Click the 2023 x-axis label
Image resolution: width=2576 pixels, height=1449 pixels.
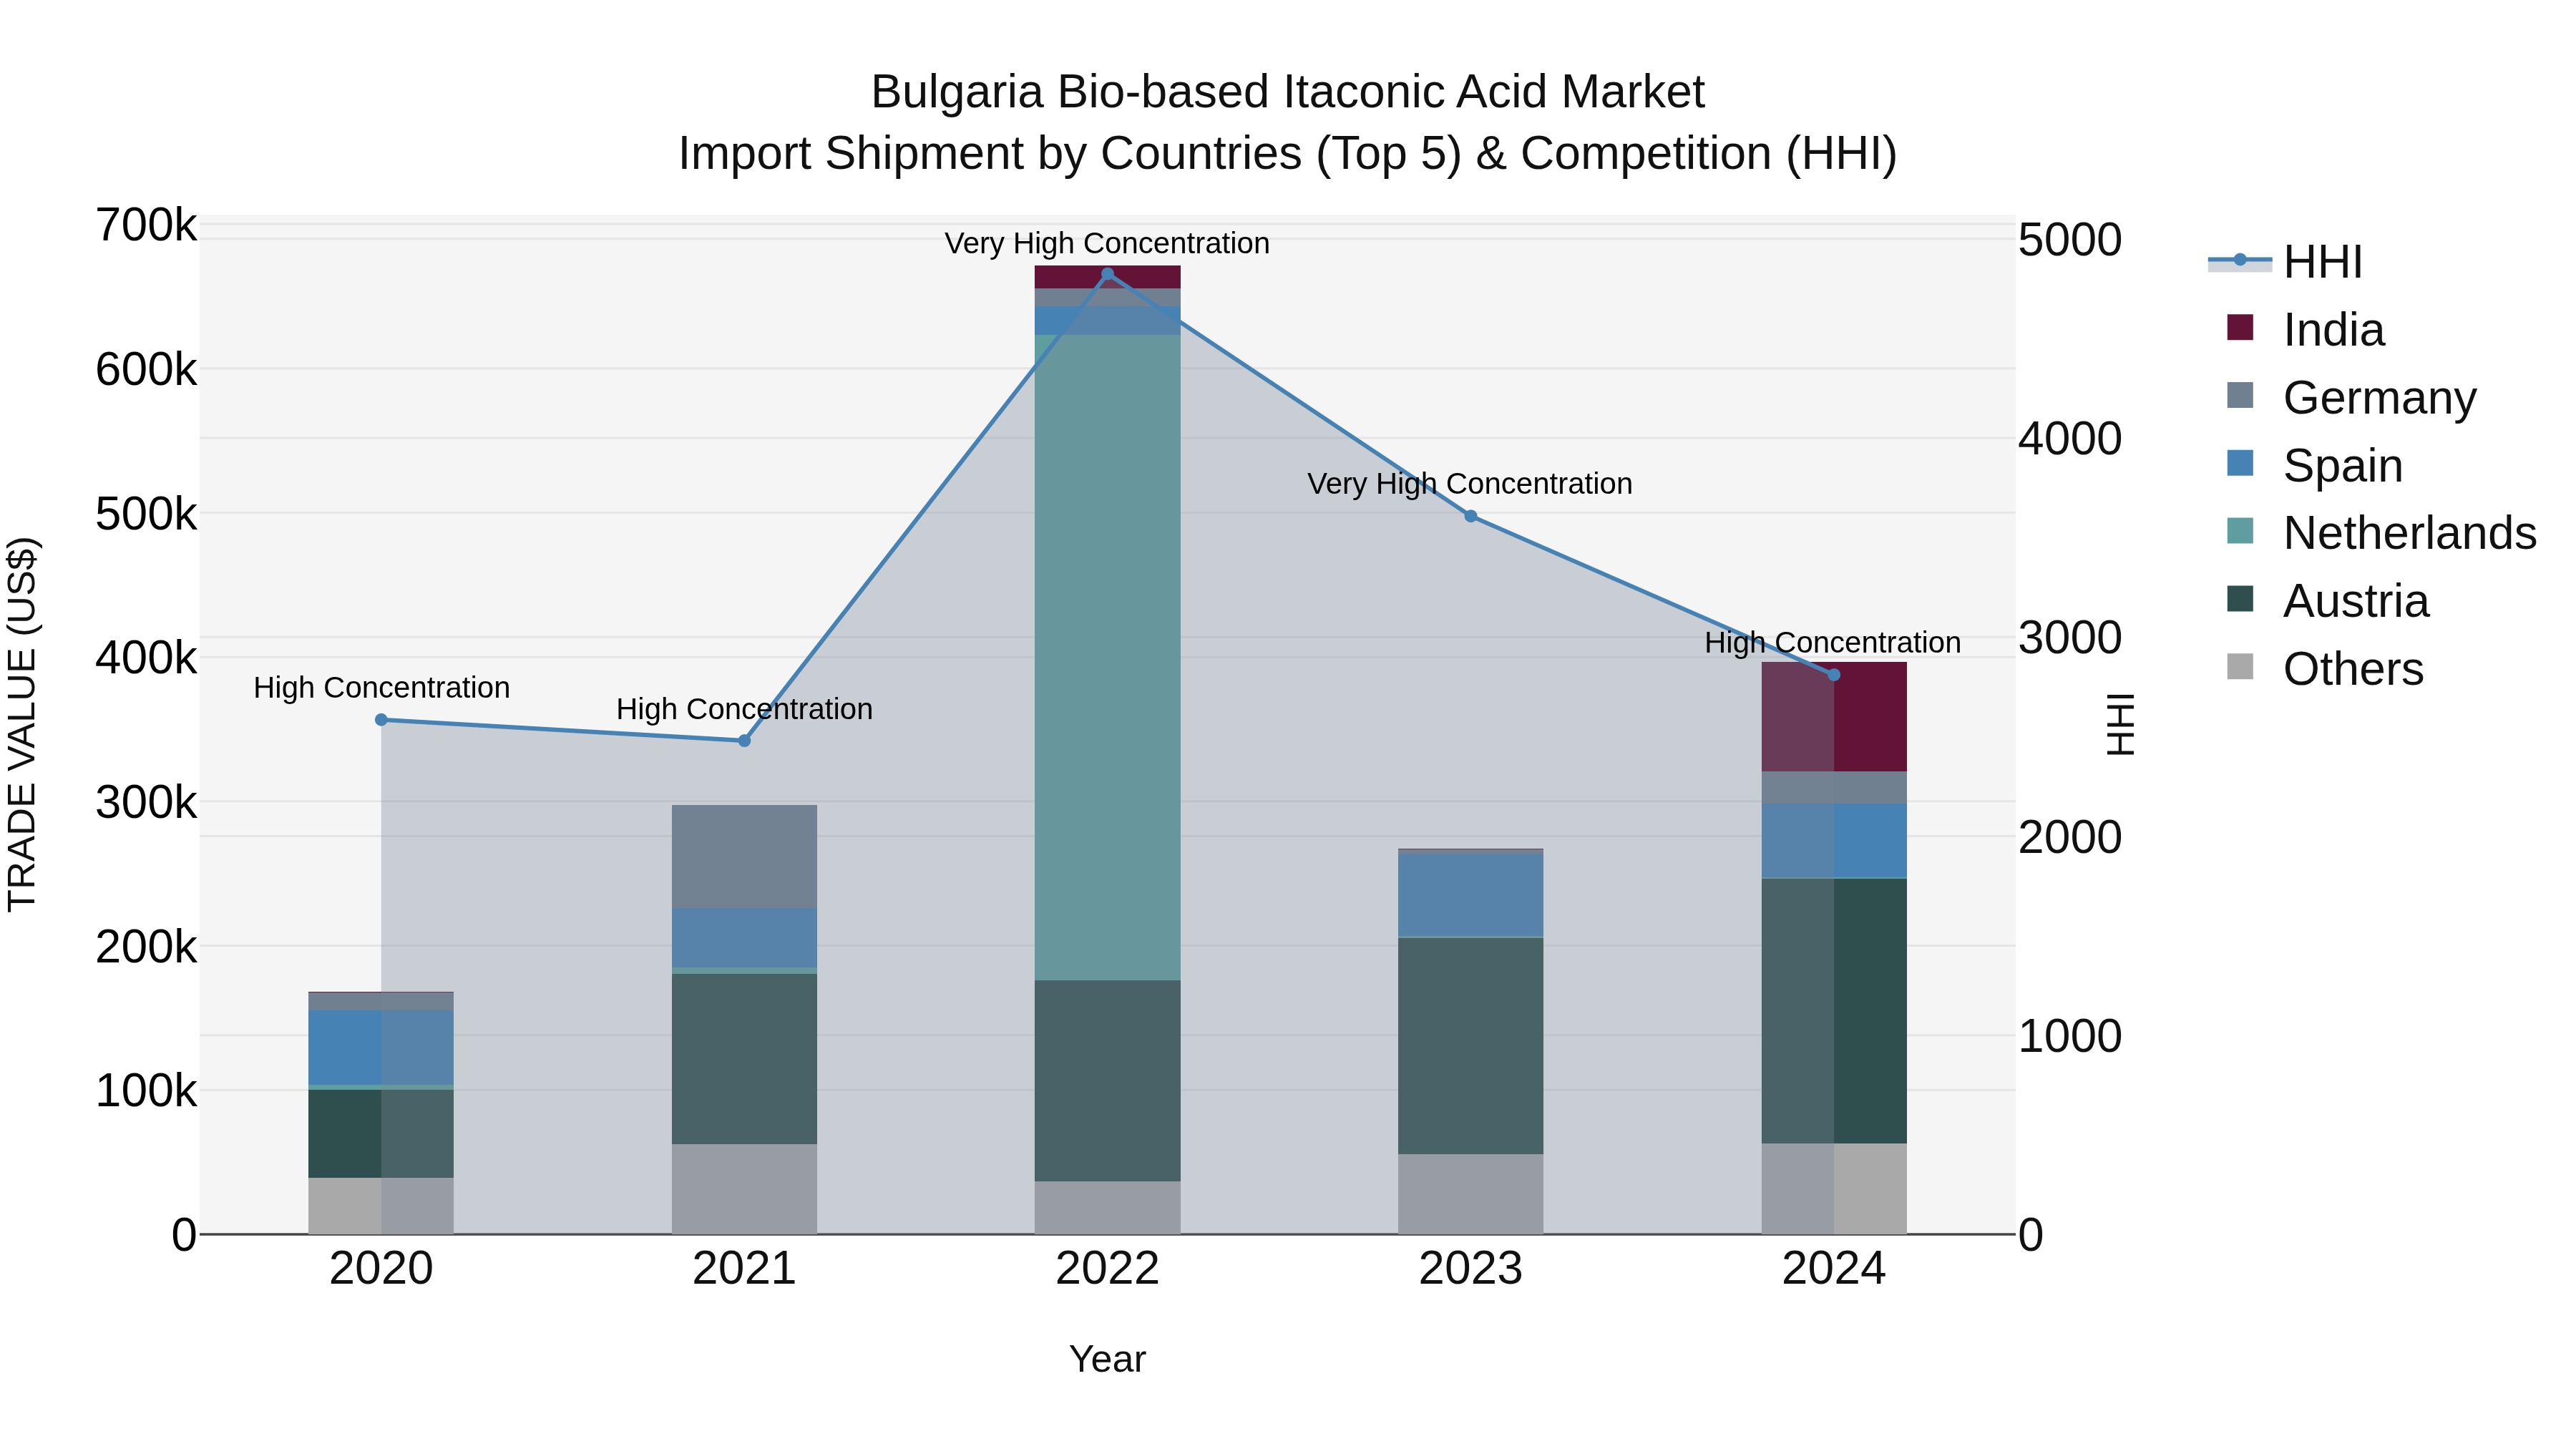pyautogui.click(x=1470, y=1269)
